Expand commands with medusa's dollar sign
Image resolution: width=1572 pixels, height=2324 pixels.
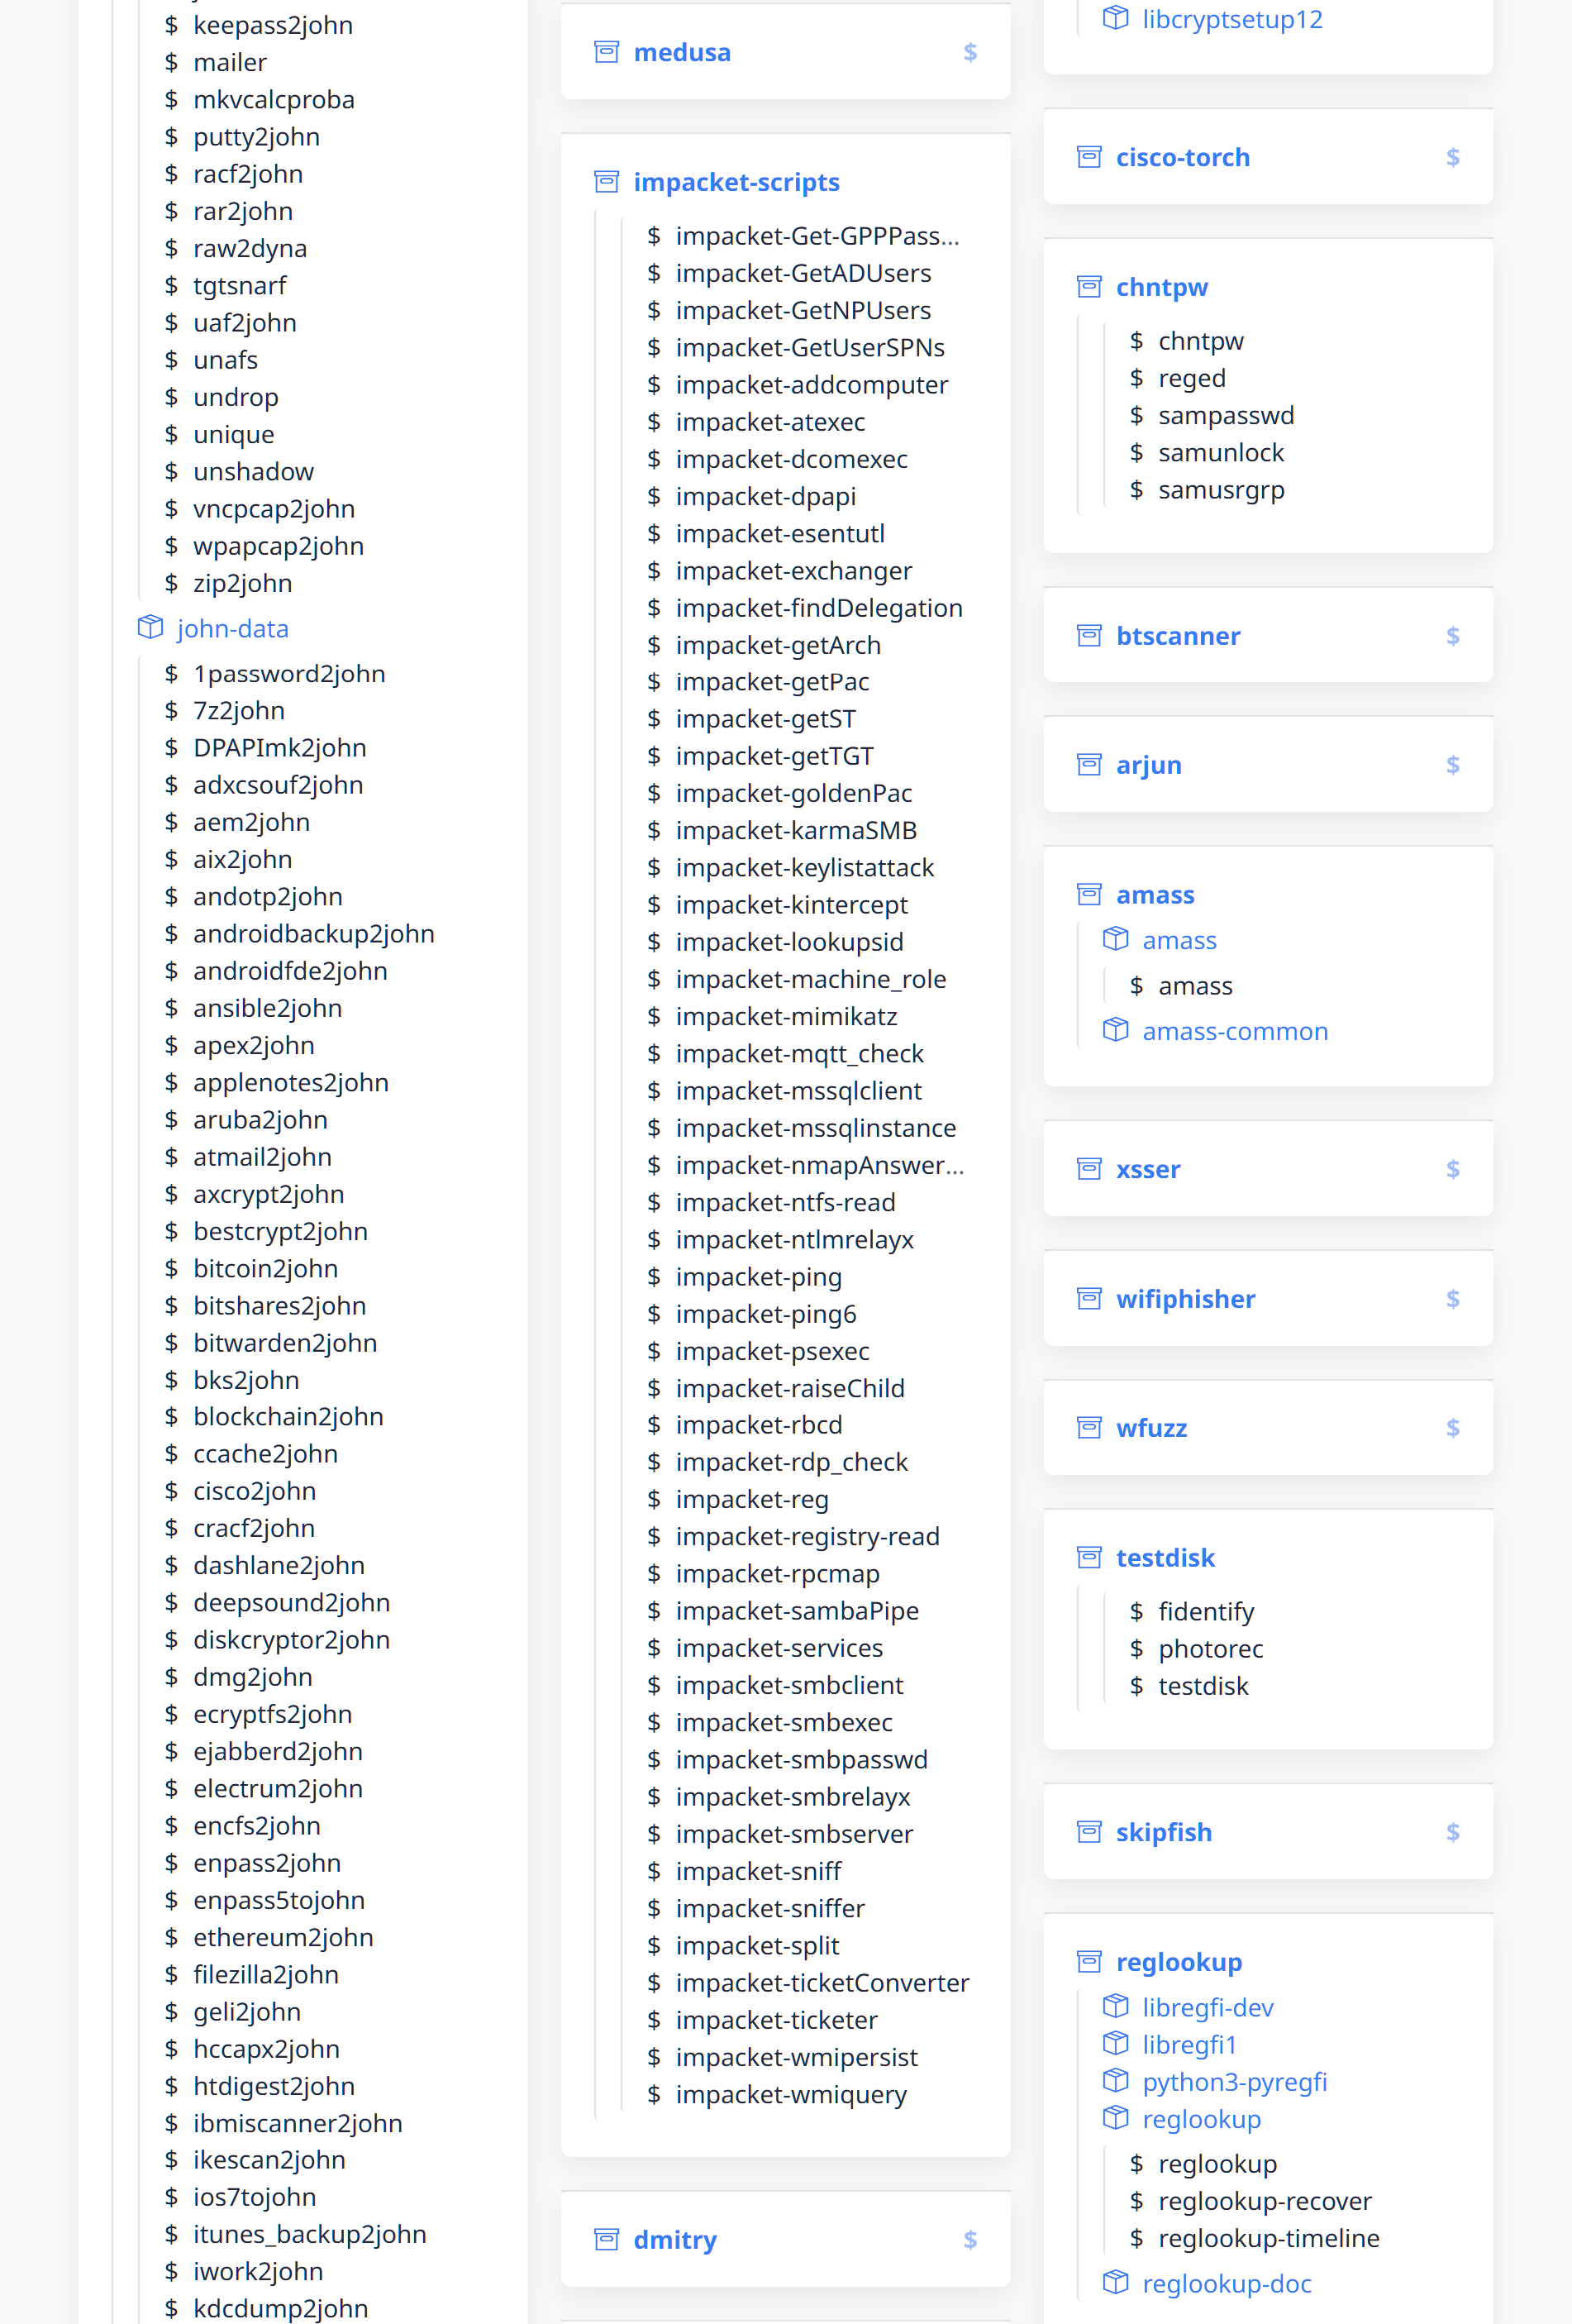pos(970,52)
